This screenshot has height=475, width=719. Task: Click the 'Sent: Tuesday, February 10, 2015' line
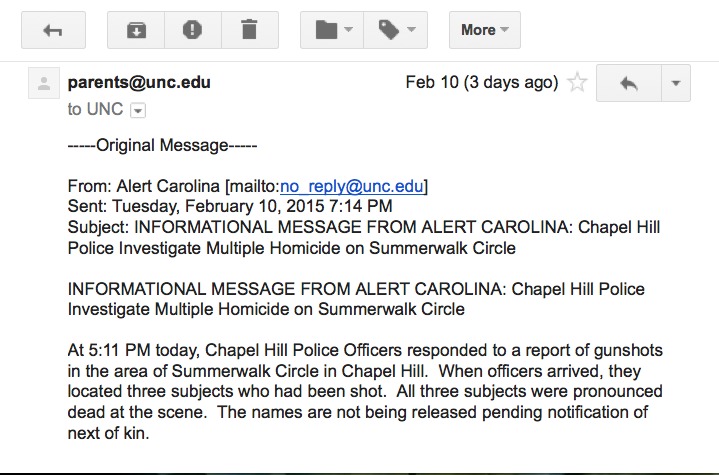[x=230, y=206]
